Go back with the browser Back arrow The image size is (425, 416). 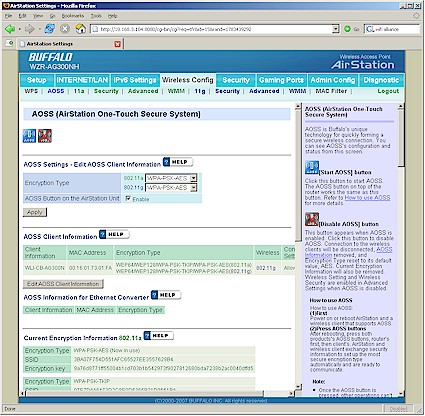10,29
